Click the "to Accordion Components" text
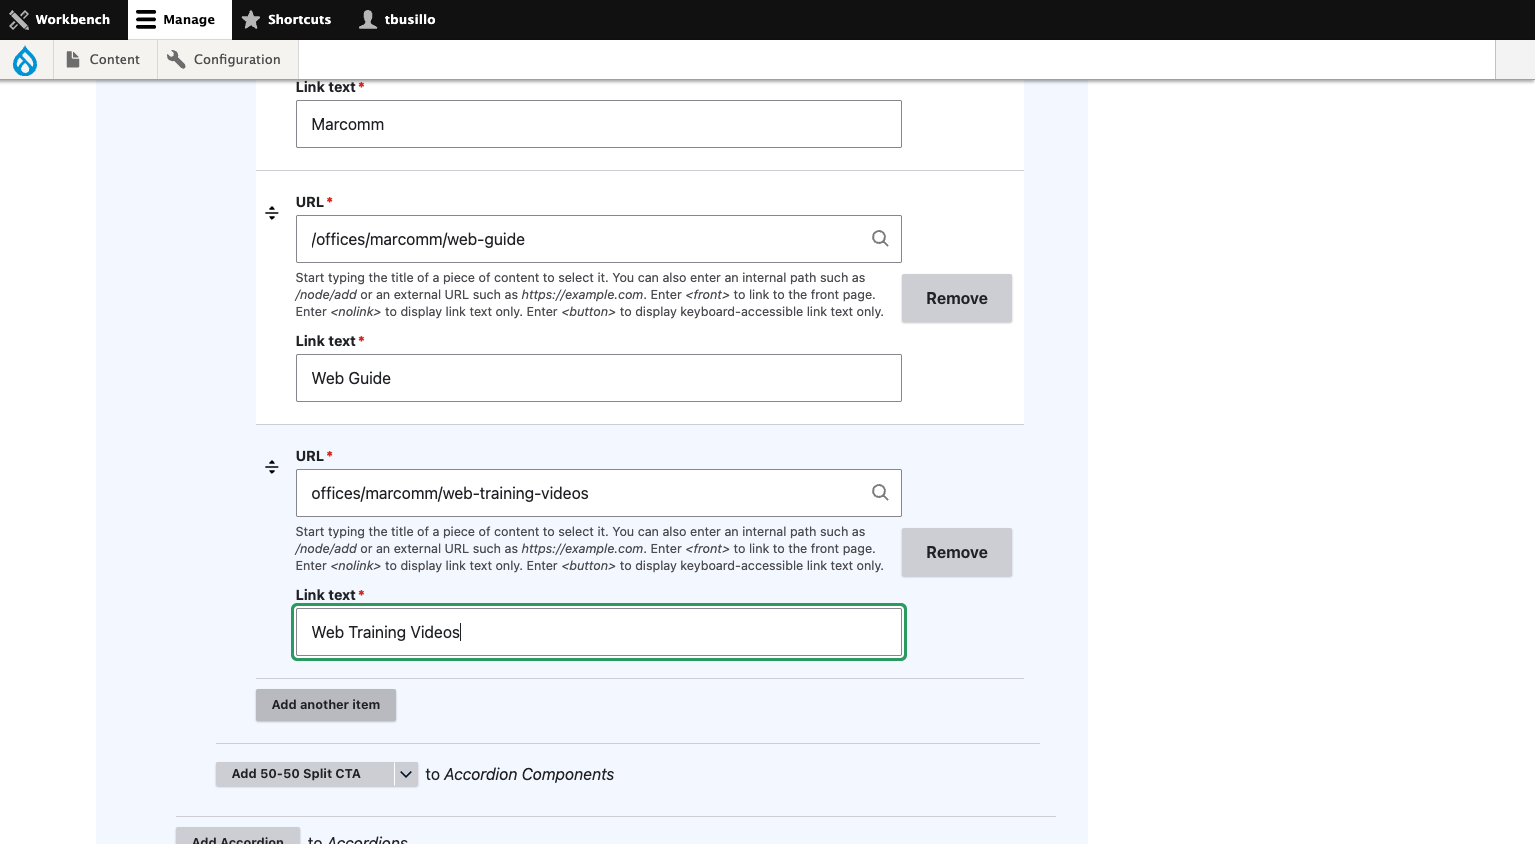1535x844 pixels. 520,774
